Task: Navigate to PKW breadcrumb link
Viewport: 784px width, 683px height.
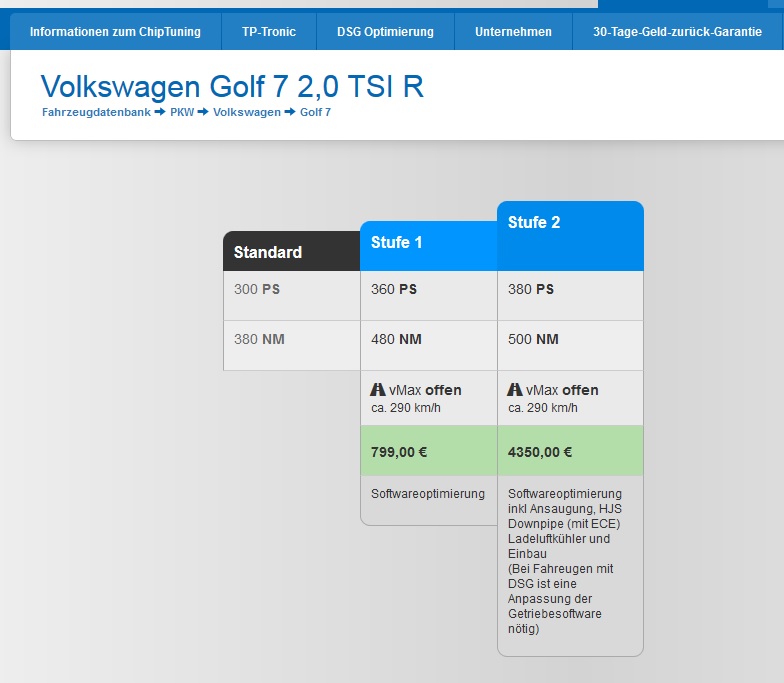Action: coord(182,112)
